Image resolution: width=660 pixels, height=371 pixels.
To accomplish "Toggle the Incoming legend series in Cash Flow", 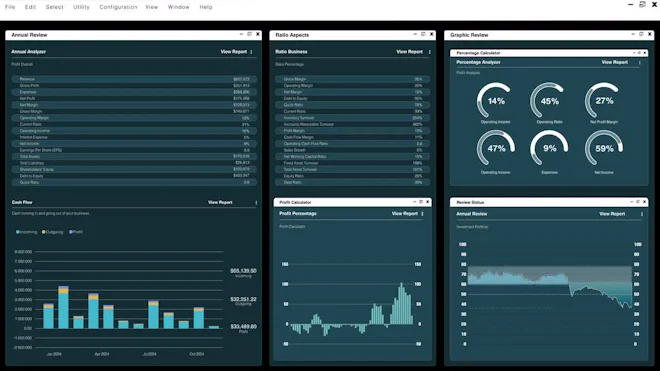I will coord(27,232).
